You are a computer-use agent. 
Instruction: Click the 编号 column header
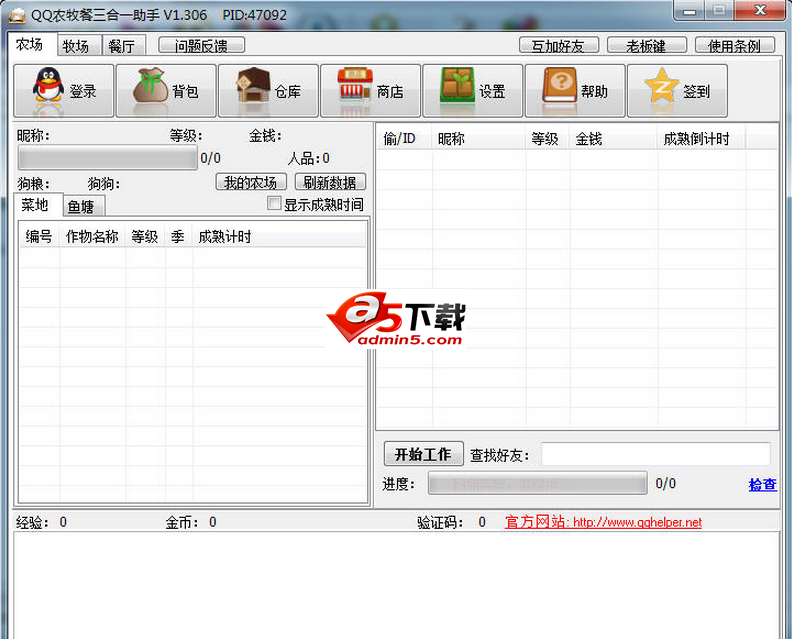point(39,236)
